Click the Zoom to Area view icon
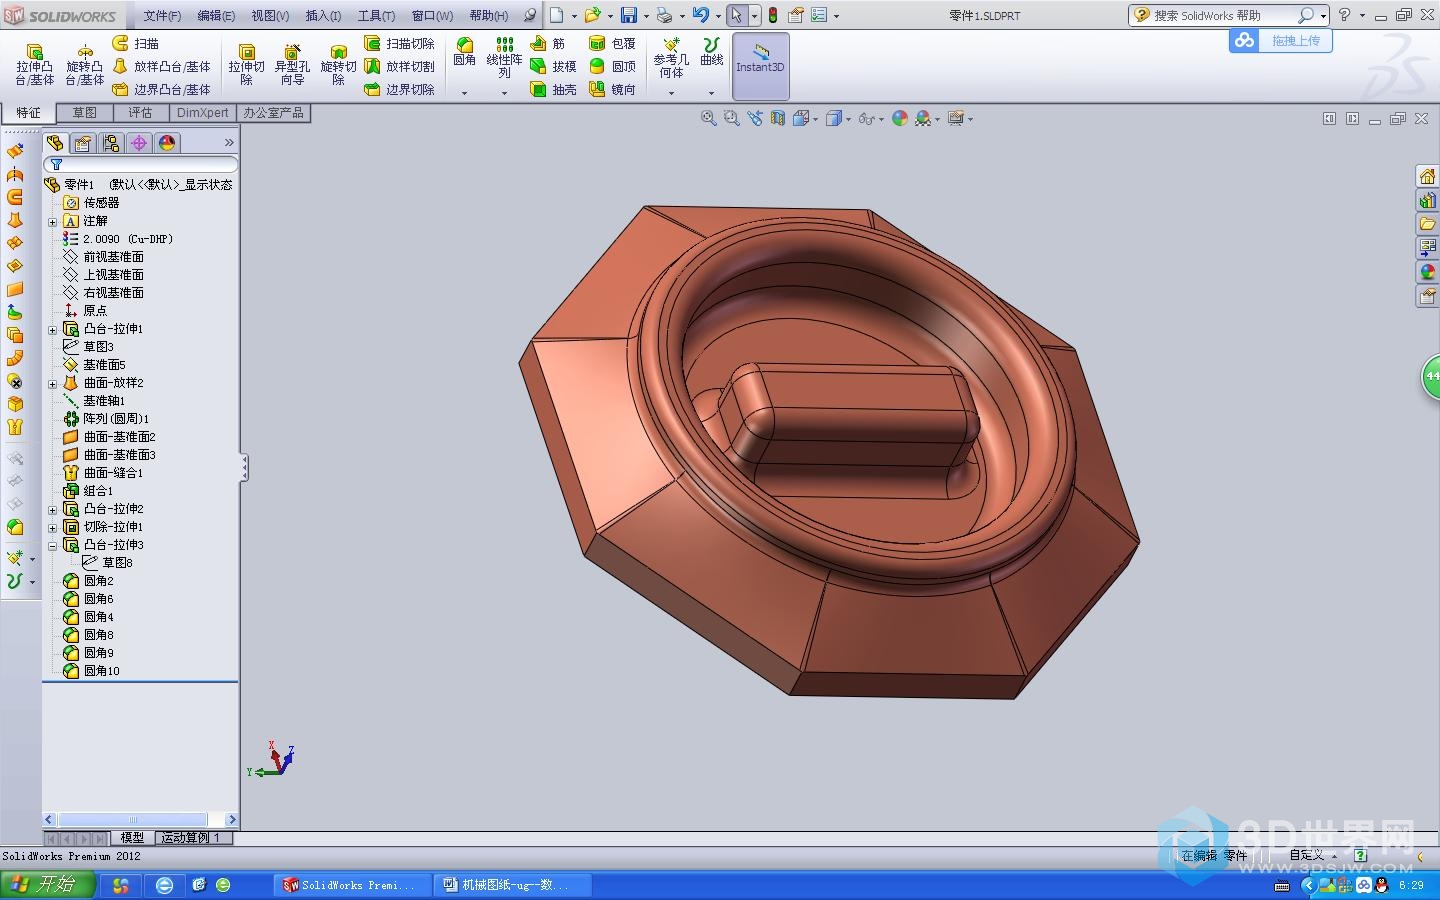The height and width of the screenshot is (900, 1440). coord(731,118)
